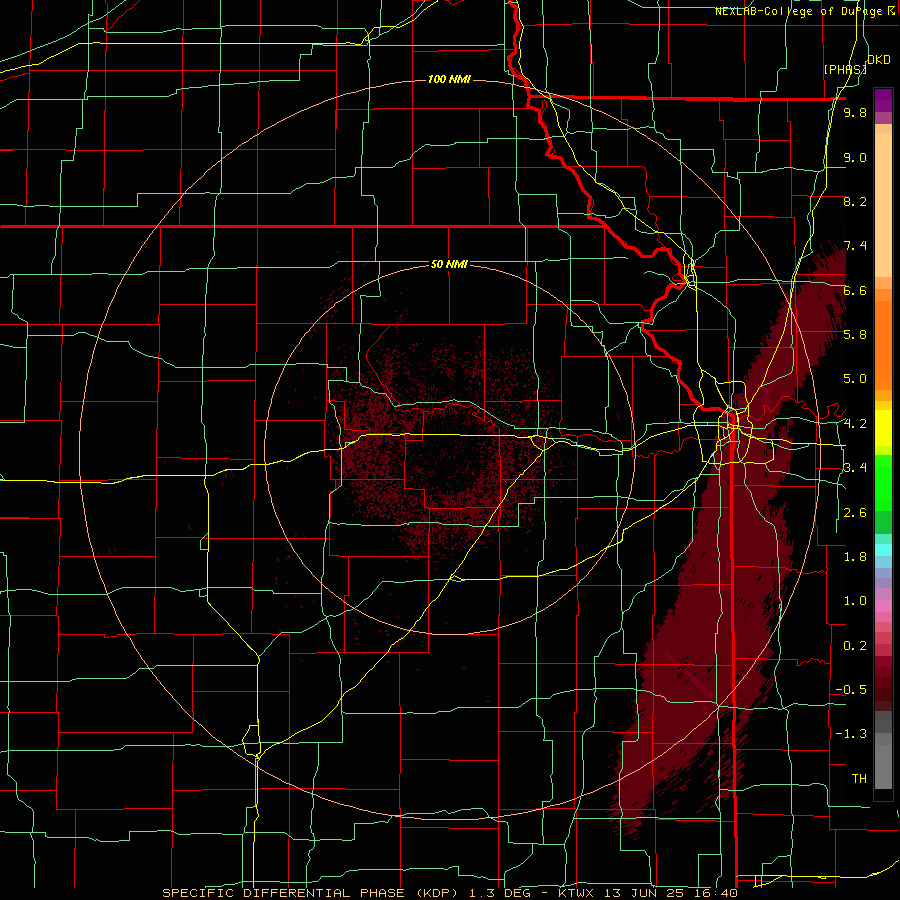The width and height of the screenshot is (900, 900).
Task: Click the 16:40 timestamp in caption
Action: (717, 893)
